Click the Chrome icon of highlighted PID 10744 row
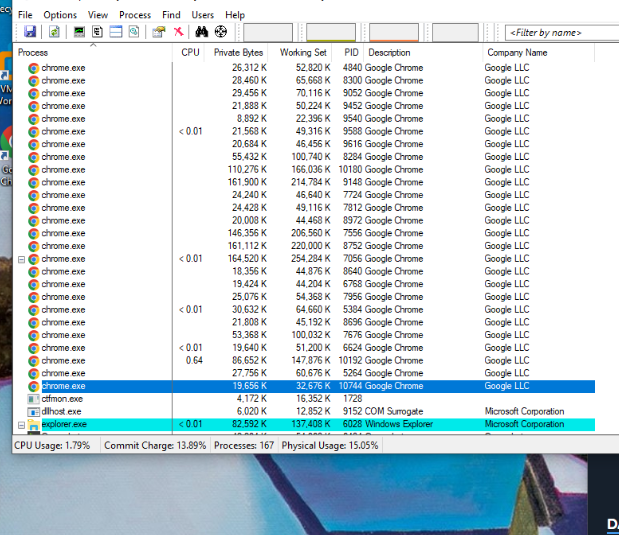The image size is (619, 535). point(34,386)
